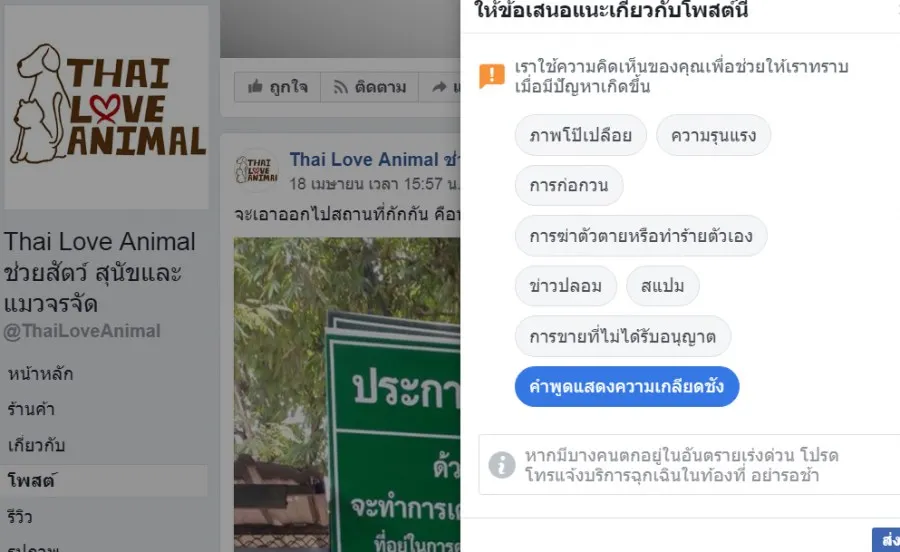Select the การก่อกวน option chip

coord(569,185)
